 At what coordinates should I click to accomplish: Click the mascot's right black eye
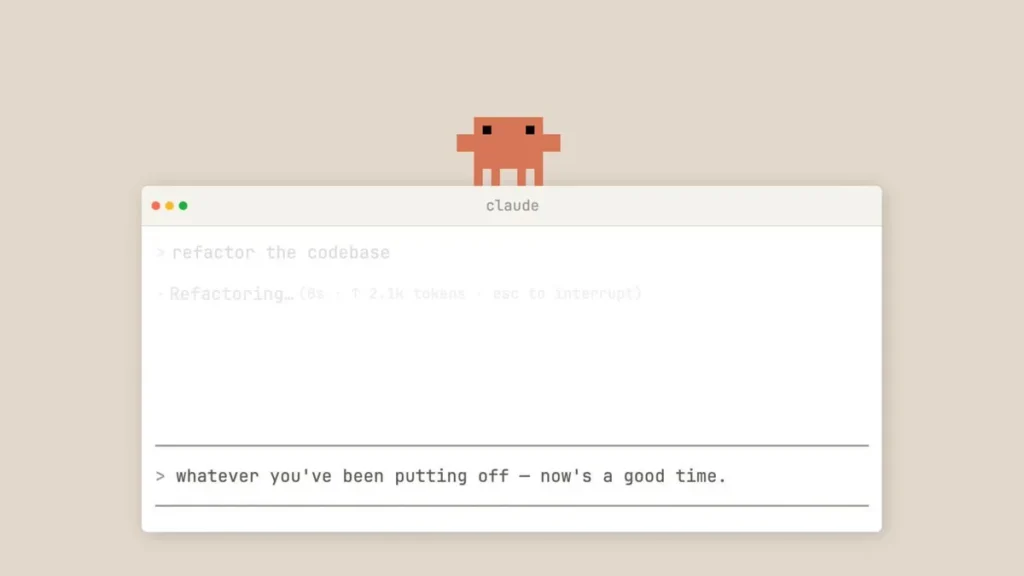(x=530, y=130)
